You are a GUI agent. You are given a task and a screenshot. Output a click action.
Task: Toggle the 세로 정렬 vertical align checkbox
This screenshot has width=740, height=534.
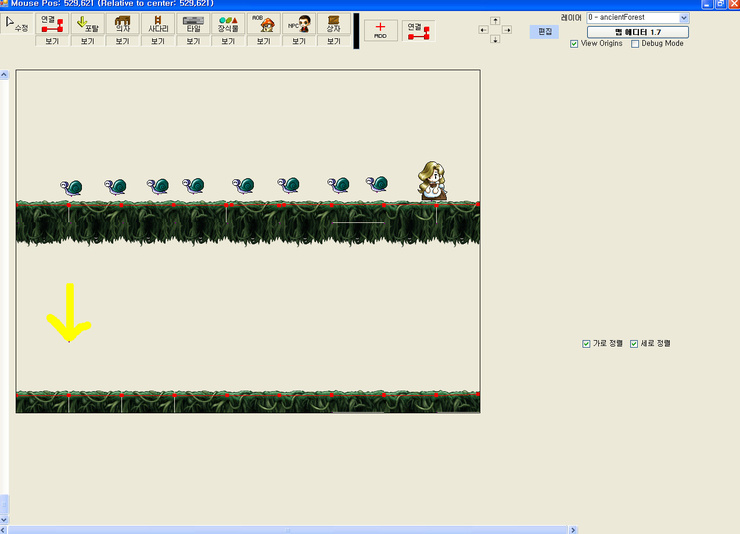click(634, 344)
